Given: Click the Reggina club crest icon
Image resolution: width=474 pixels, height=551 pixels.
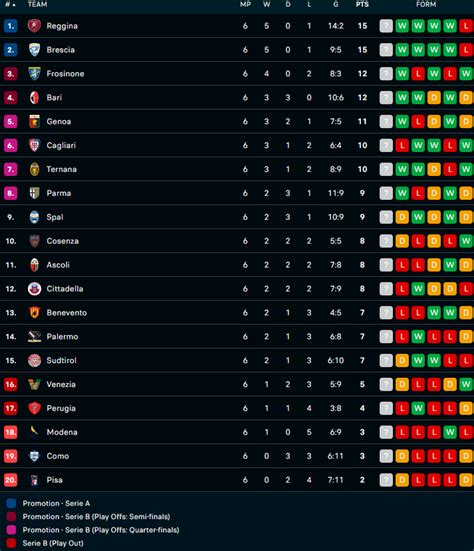Looking at the screenshot, I should coord(34,26).
